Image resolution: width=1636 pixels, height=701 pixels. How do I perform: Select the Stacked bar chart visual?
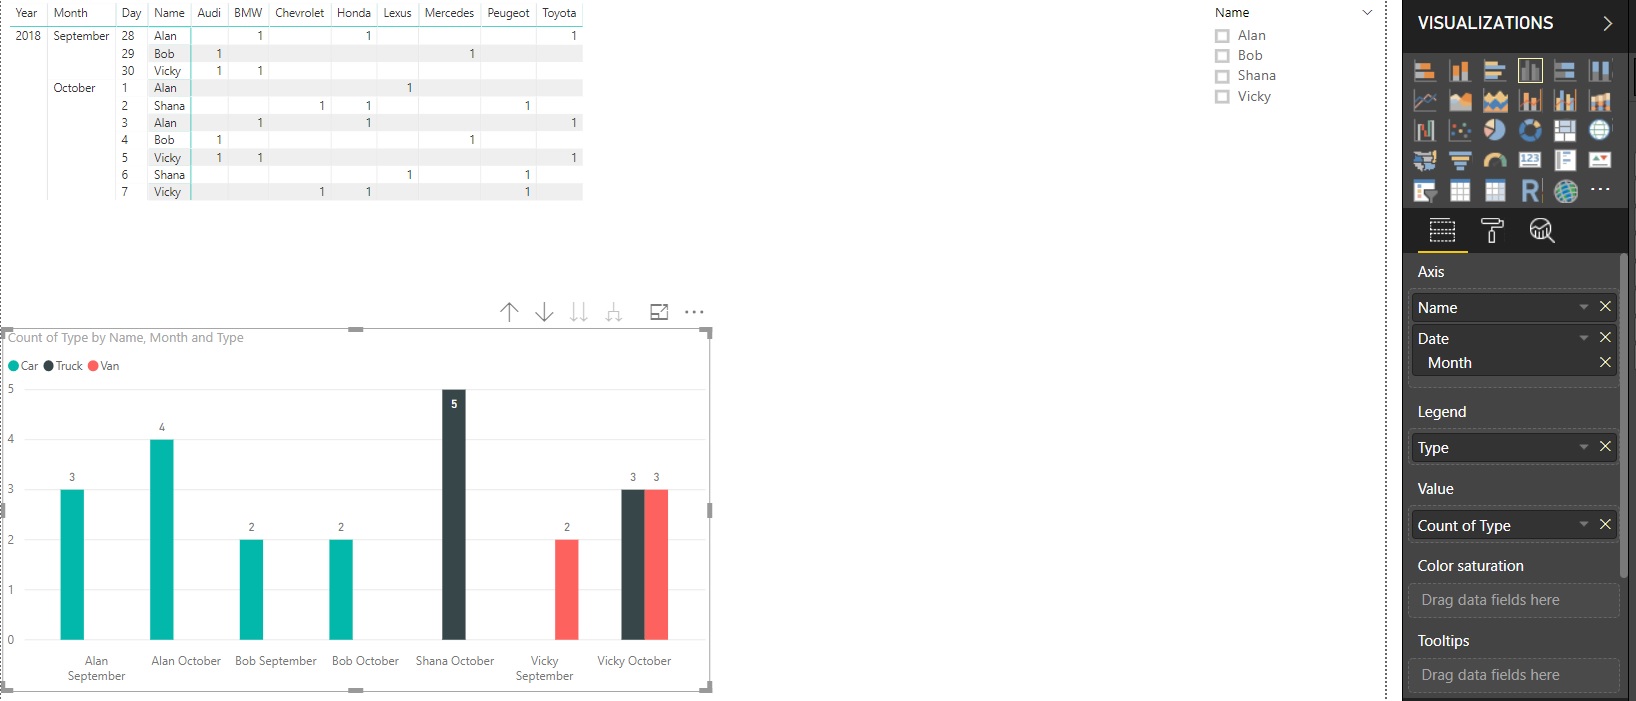1425,71
